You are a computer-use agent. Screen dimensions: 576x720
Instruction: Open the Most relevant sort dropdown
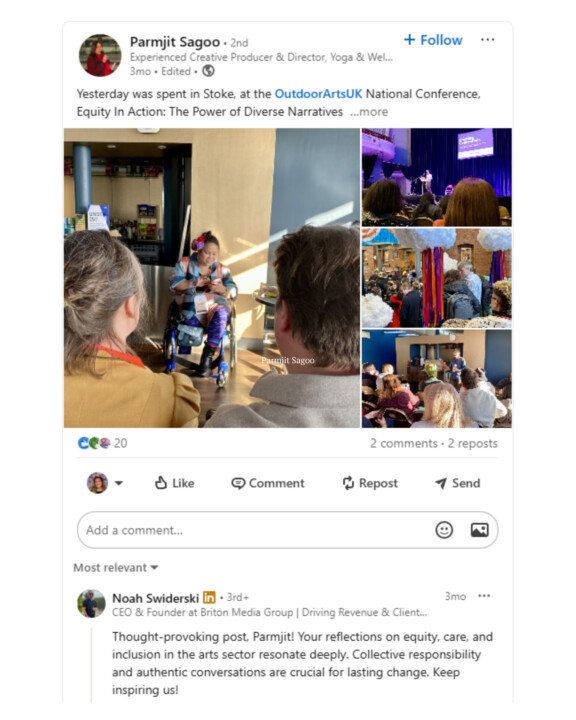[x=116, y=568]
